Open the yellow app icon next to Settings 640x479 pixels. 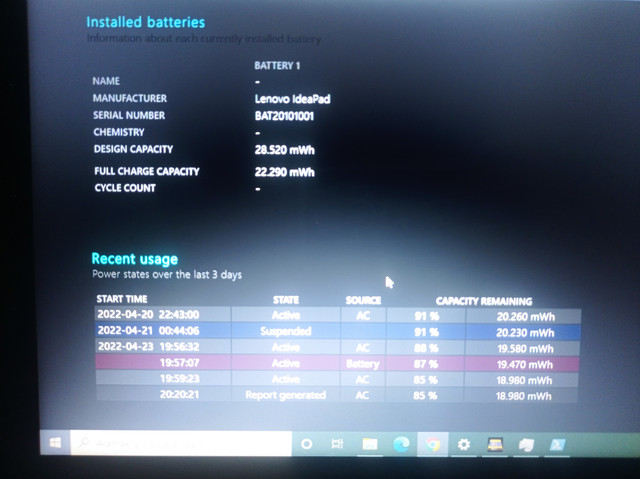click(x=495, y=445)
